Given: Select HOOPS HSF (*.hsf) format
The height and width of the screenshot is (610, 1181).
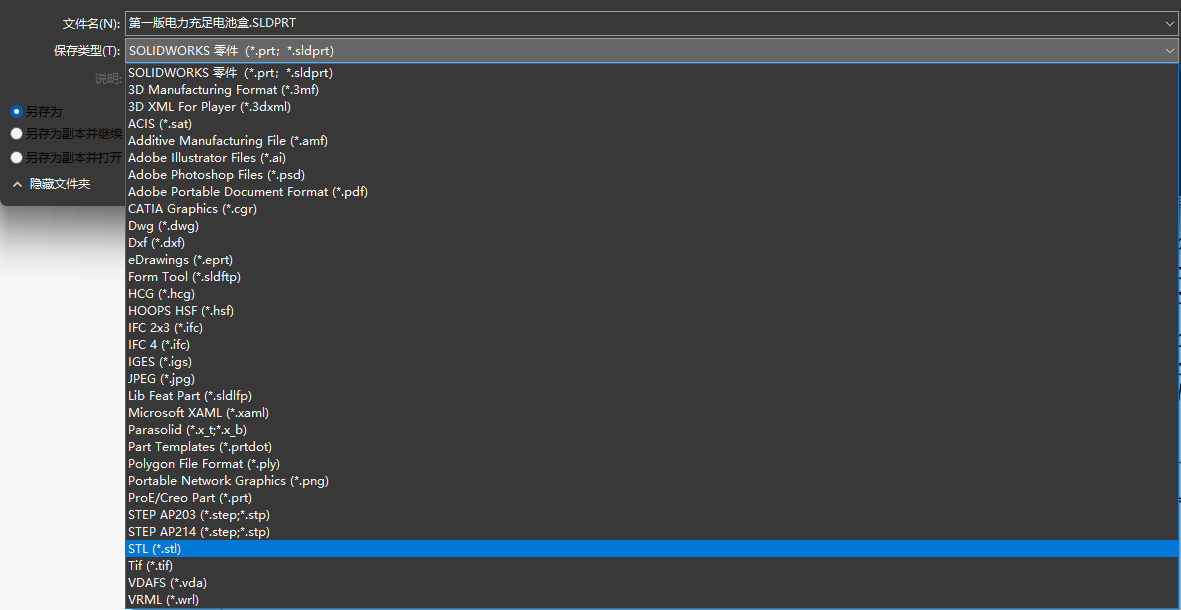Looking at the screenshot, I should coord(652,310).
